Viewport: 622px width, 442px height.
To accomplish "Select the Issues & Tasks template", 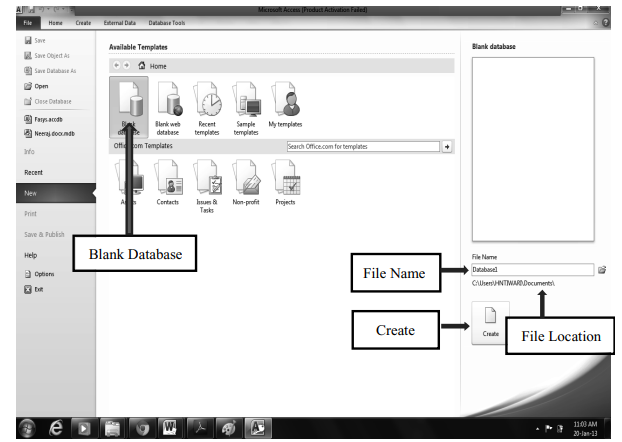I will tap(207, 181).
